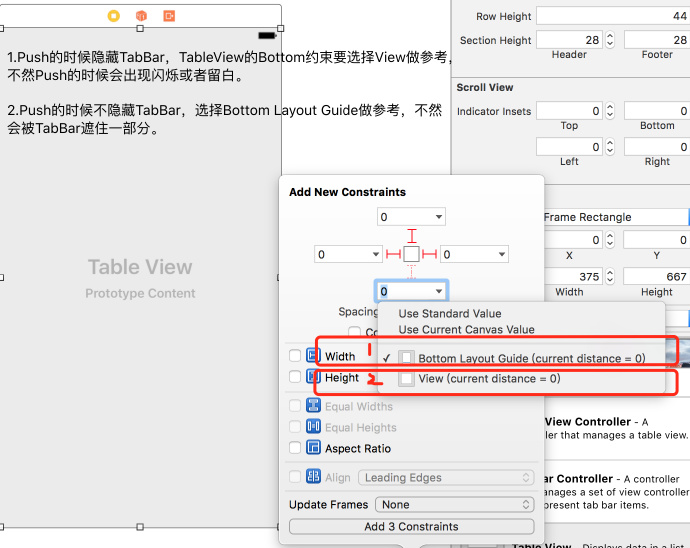Viewport: 690px width, 548px height.
Task: Click the orange First Responder cube icon
Action: coord(141,16)
